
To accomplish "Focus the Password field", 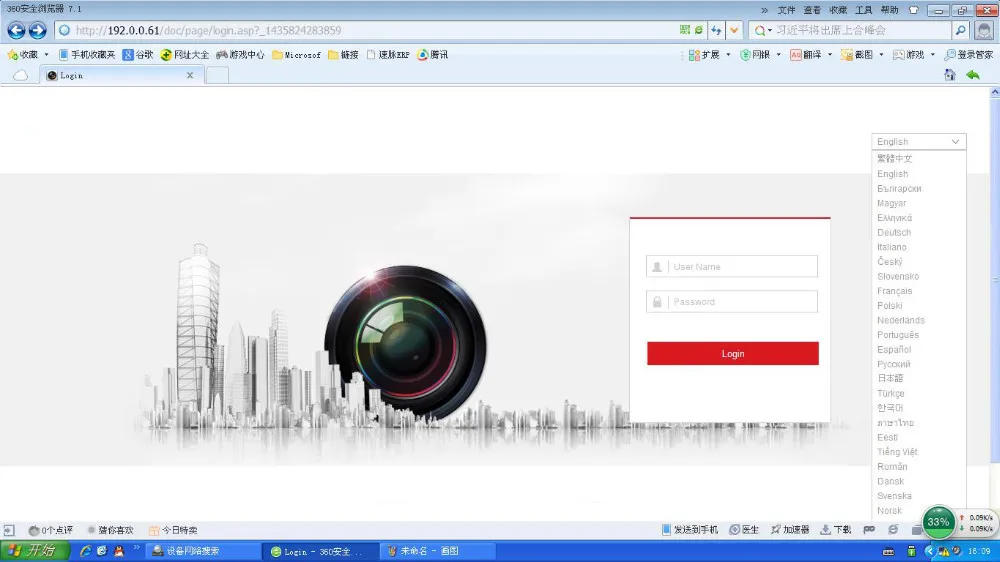I will click(x=732, y=302).
